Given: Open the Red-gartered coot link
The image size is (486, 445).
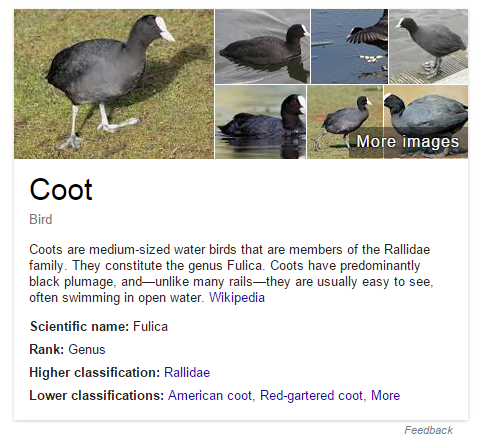Looking at the screenshot, I should point(311,395).
